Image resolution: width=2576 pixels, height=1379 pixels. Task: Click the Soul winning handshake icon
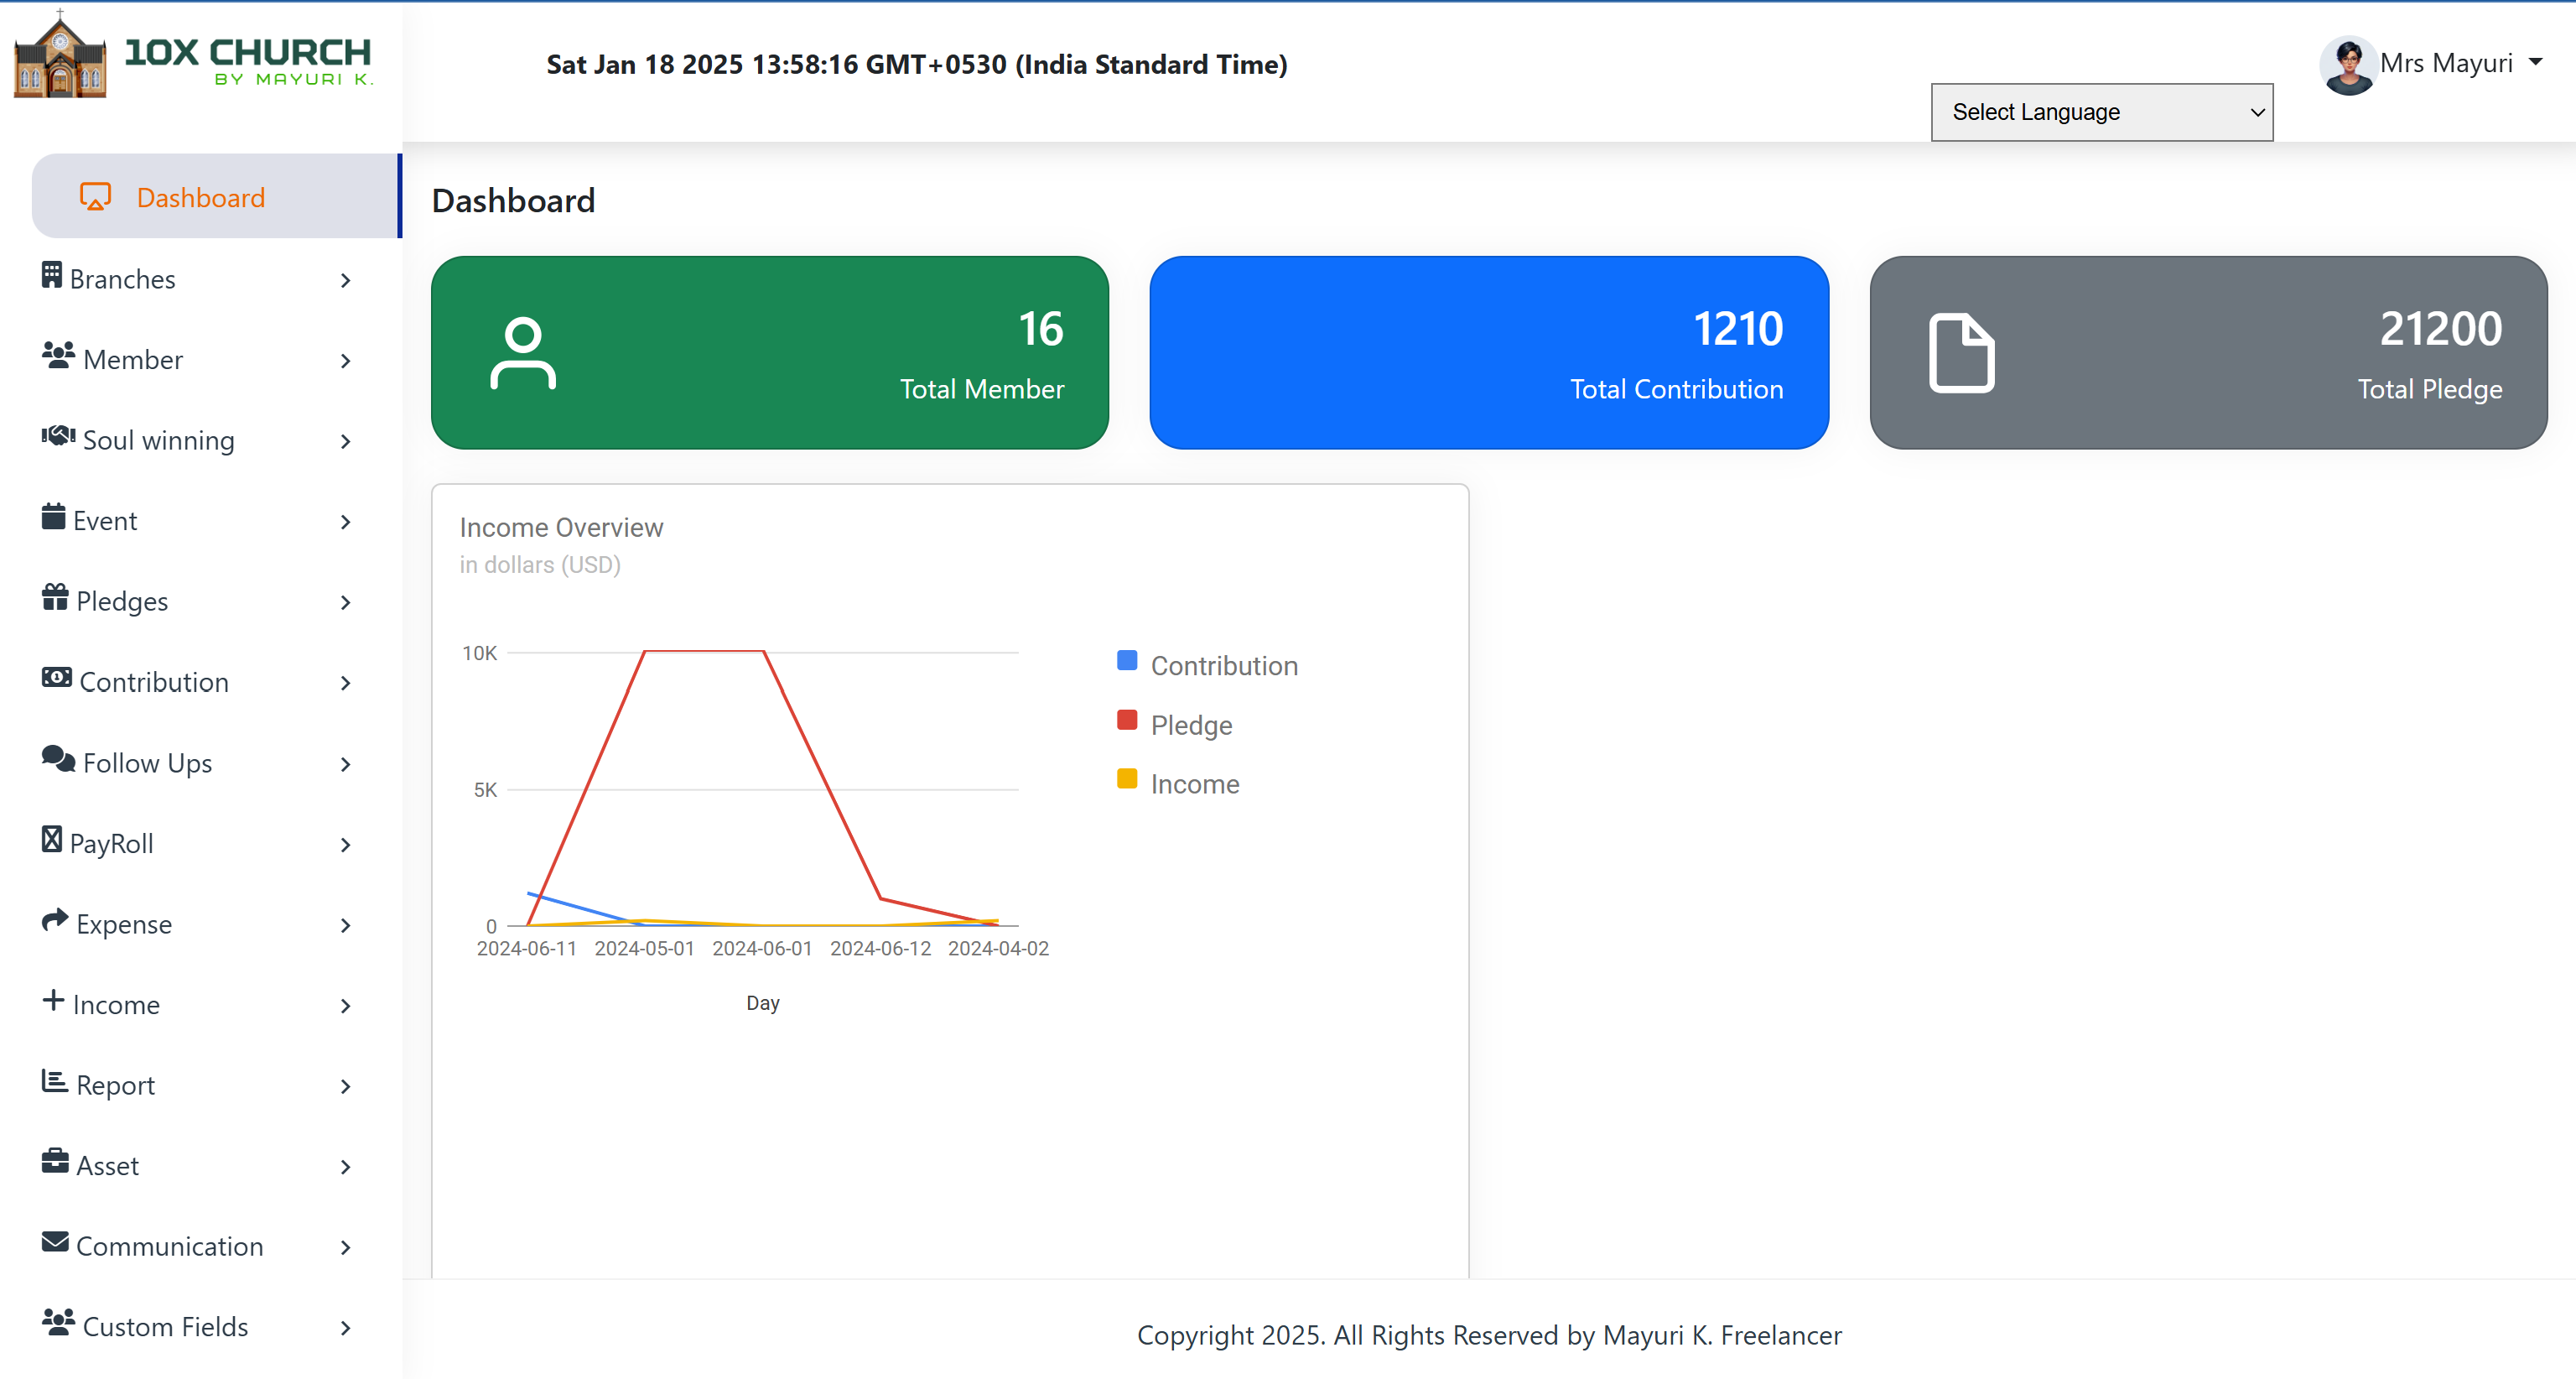click(x=58, y=436)
